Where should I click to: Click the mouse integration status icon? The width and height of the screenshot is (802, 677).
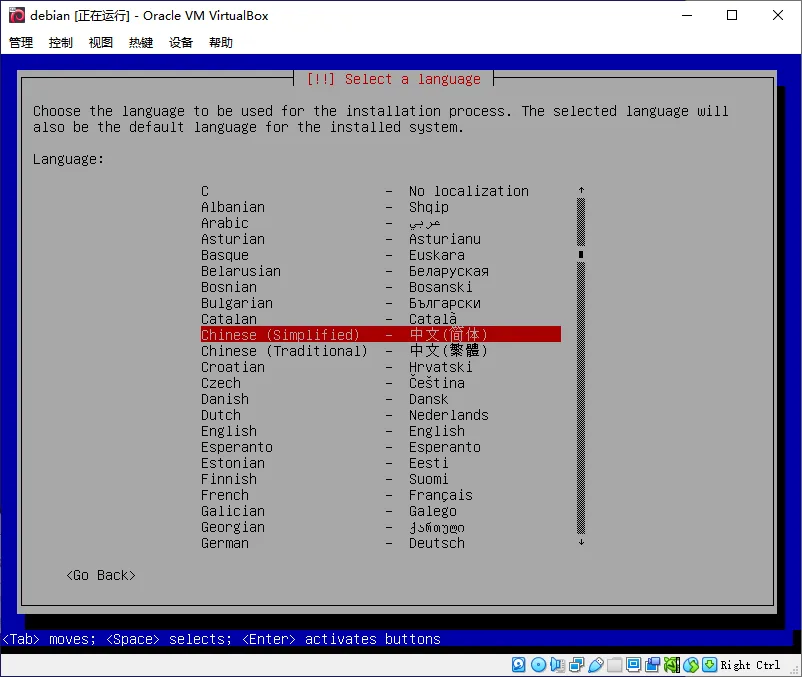[x=690, y=665]
